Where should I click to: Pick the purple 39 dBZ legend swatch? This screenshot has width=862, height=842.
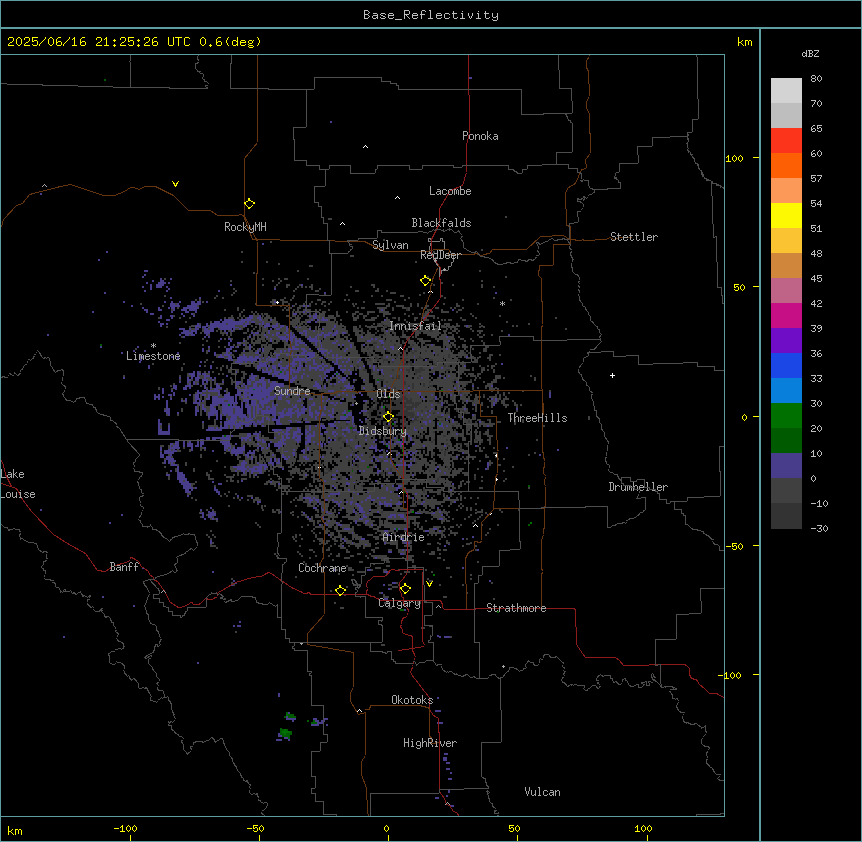(x=786, y=341)
